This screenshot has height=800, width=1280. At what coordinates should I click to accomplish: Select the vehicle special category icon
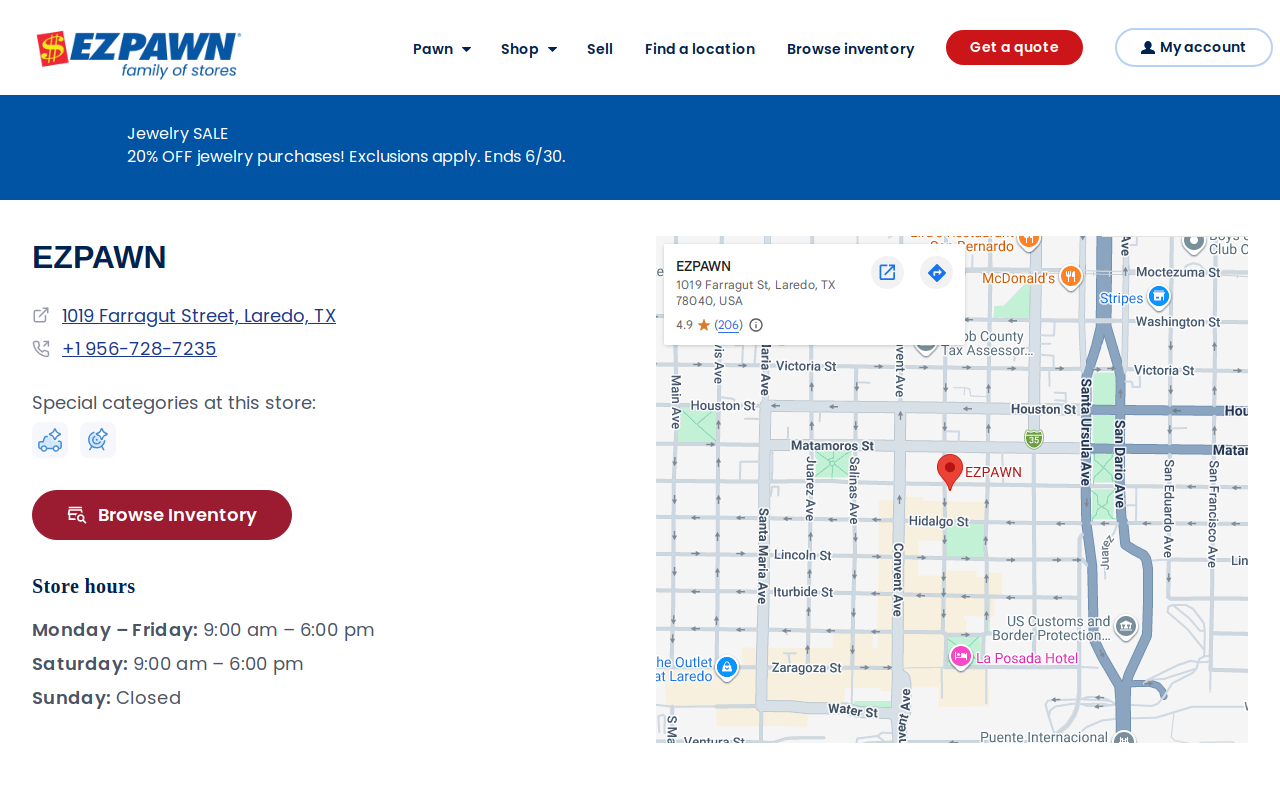coord(50,440)
